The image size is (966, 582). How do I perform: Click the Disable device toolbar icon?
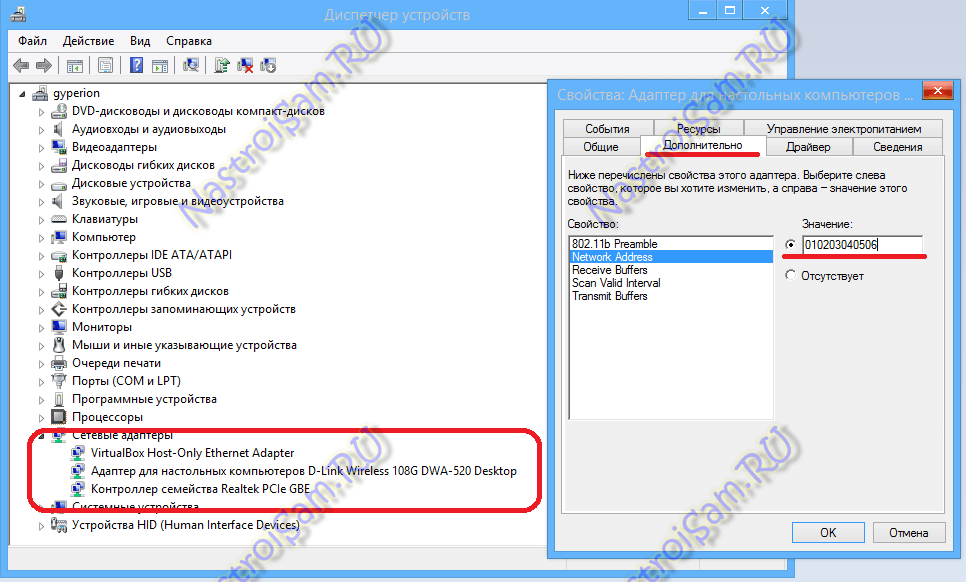point(268,64)
